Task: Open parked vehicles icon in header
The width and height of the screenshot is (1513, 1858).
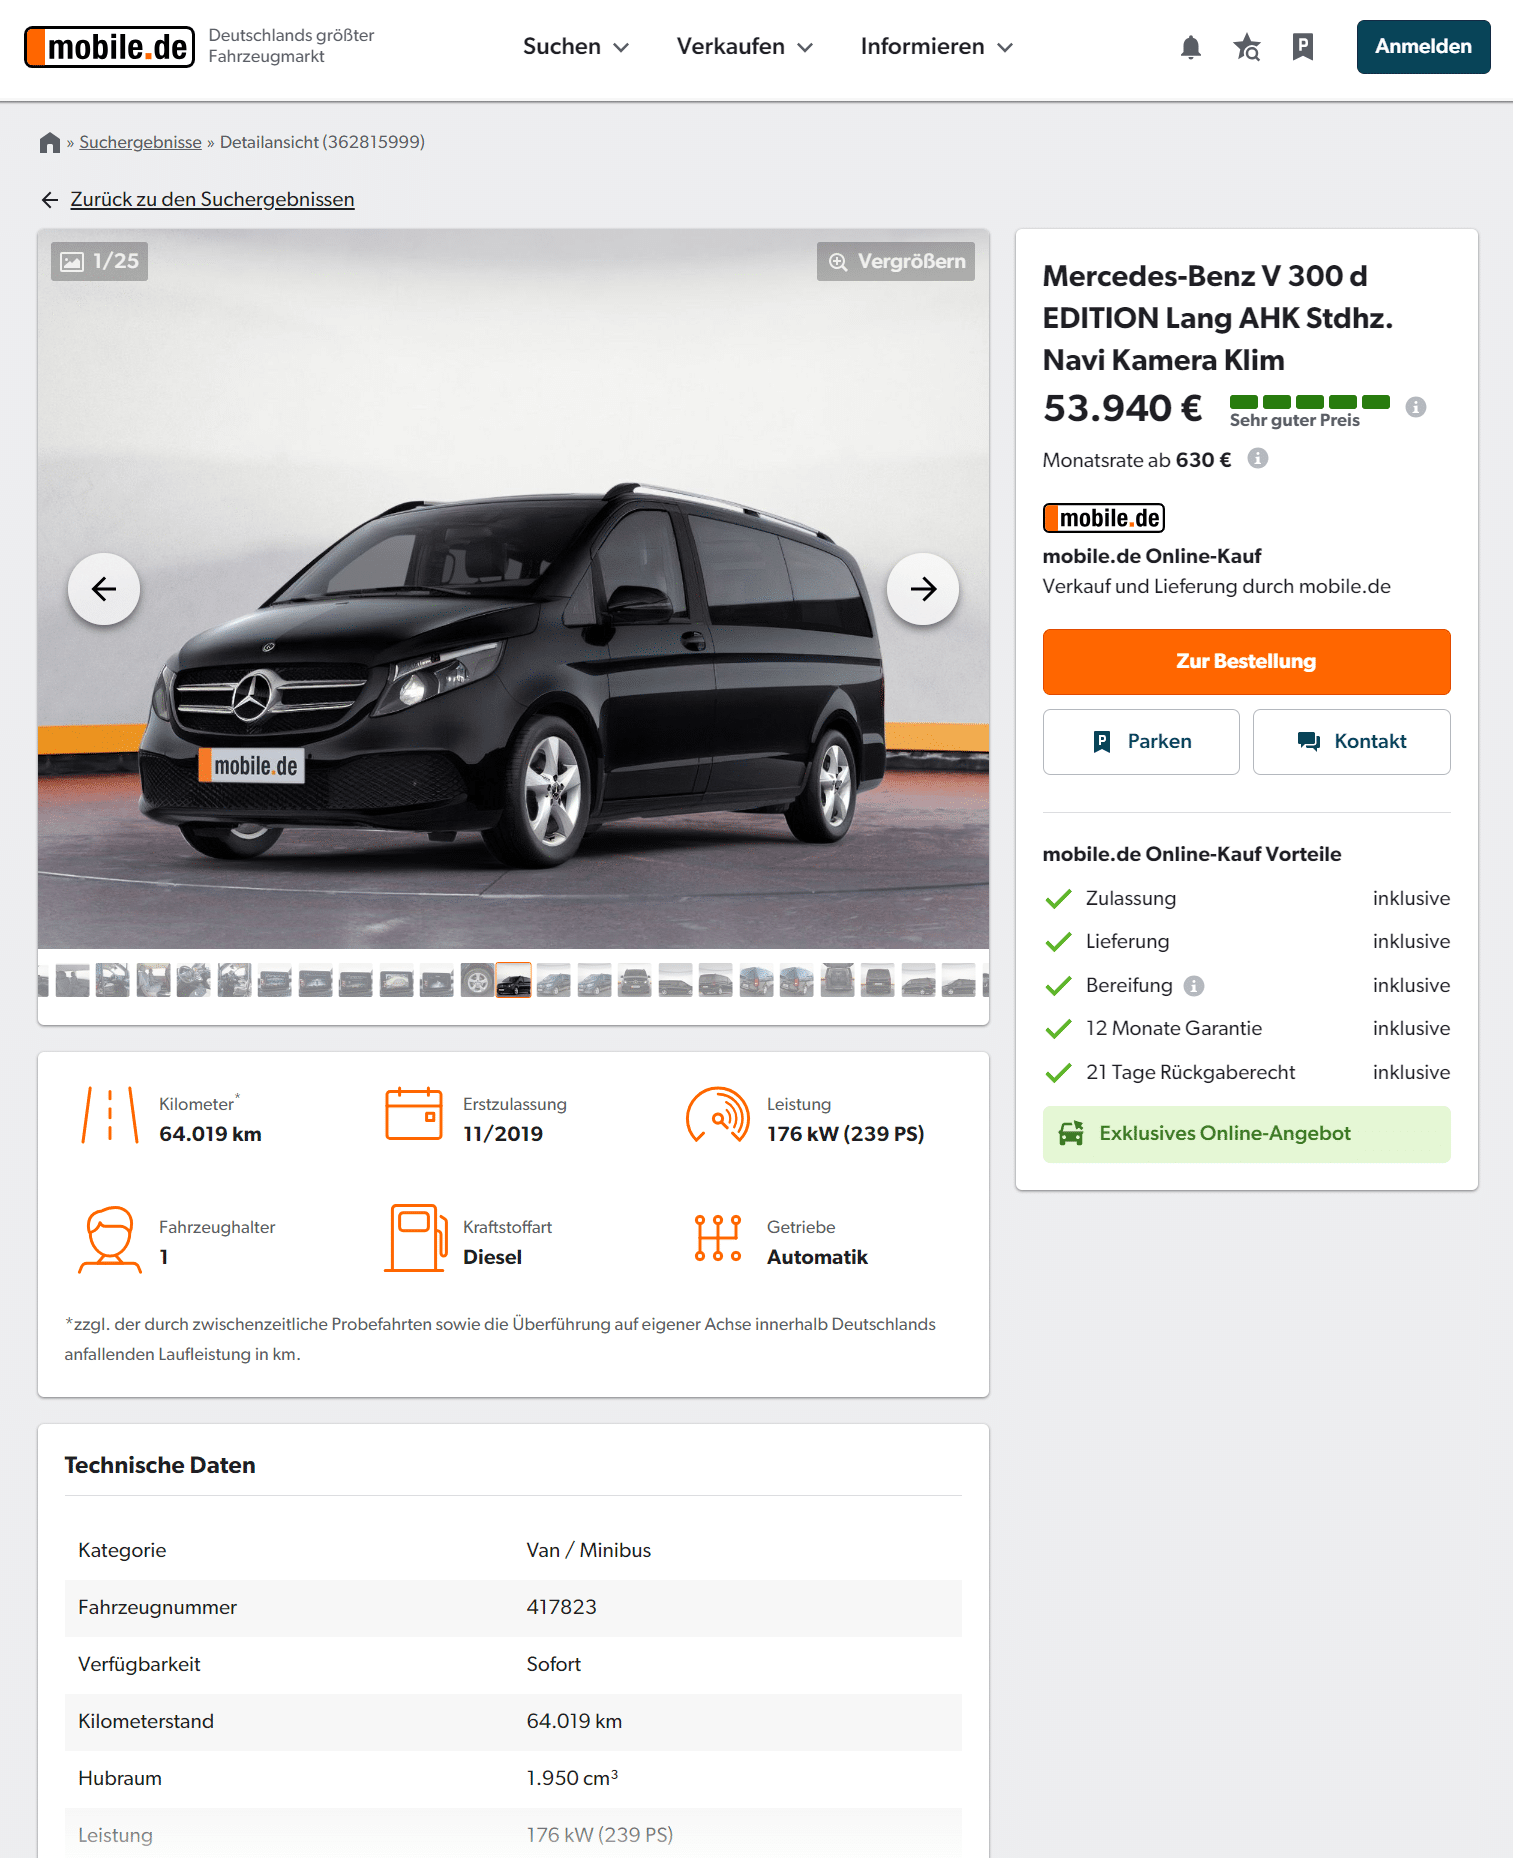Action: pos(1302,47)
